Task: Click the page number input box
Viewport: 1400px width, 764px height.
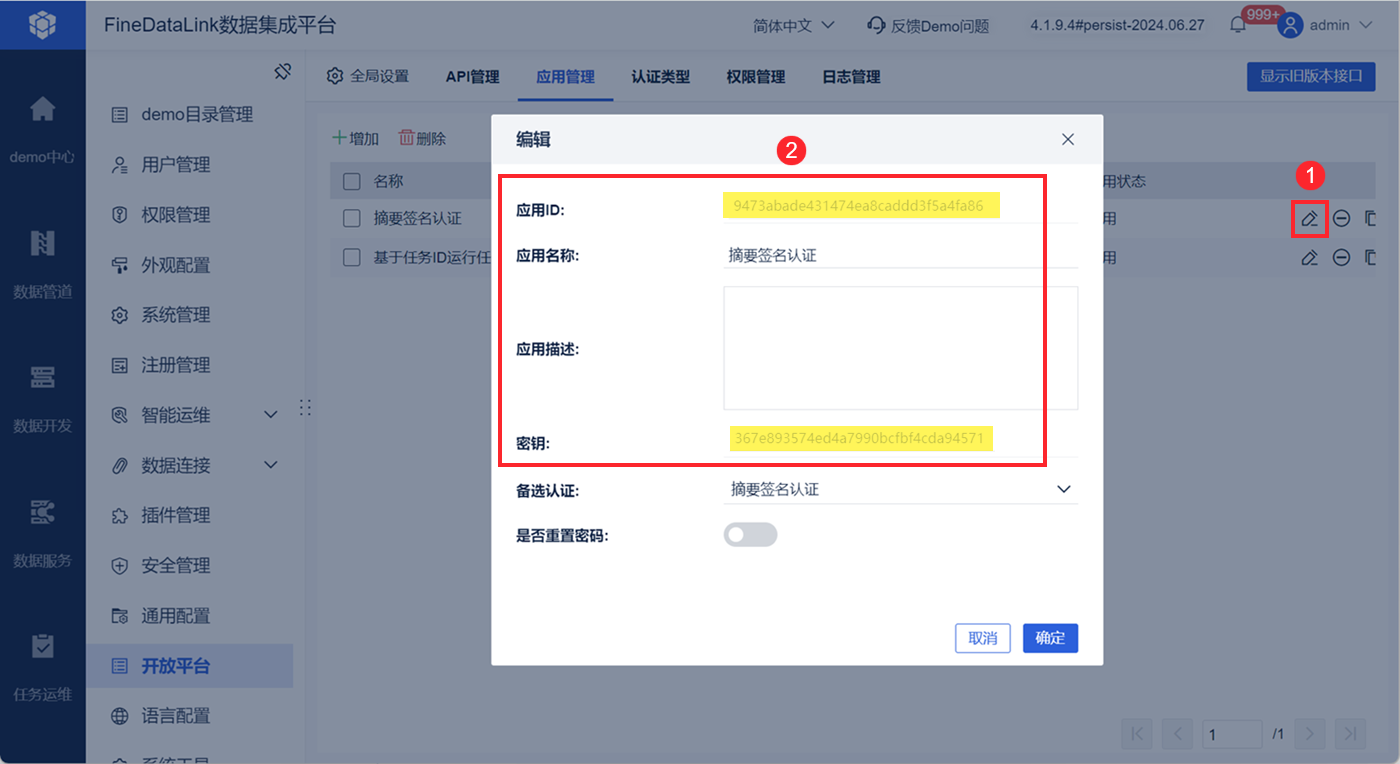Action: (x=1233, y=734)
